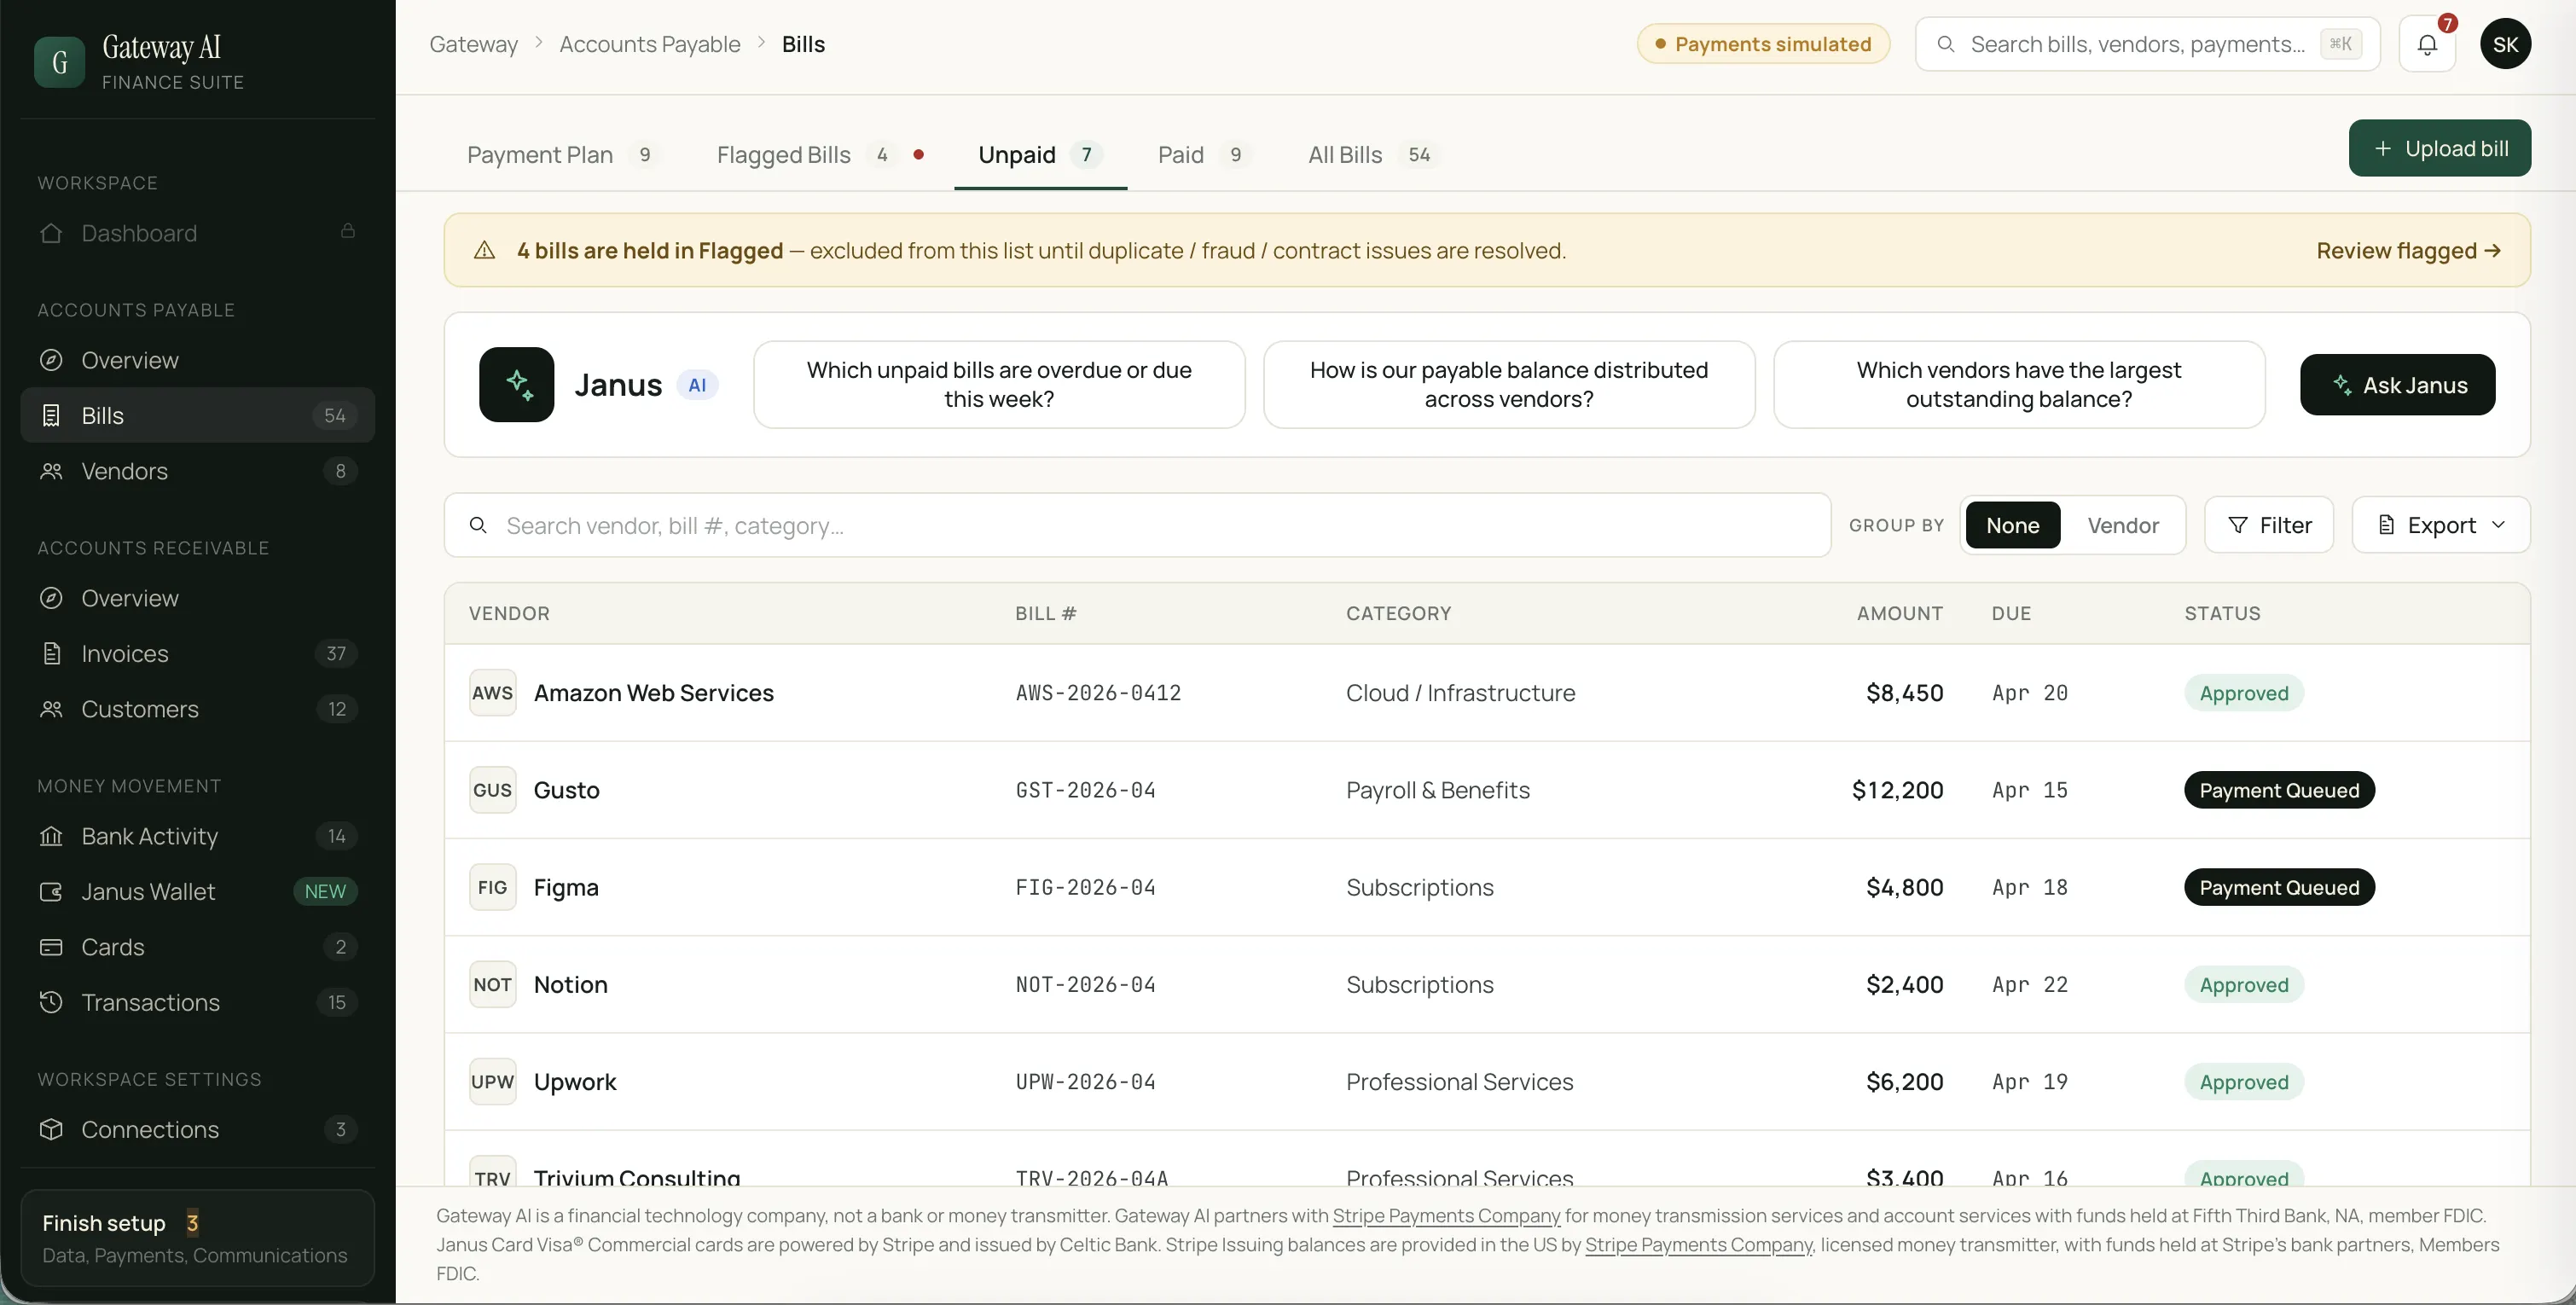
Task: Click first Stripe Payments Company footer link
Action: click(1446, 1216)
